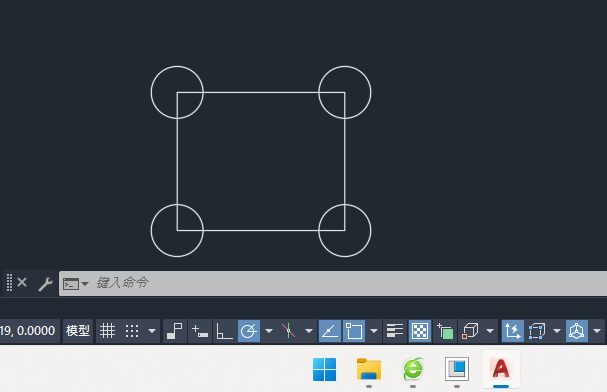This screenshot has width=607, height=392.
Task: Click the infer constraints status icon
Action: pyautogui.click(x=175, y=331)
